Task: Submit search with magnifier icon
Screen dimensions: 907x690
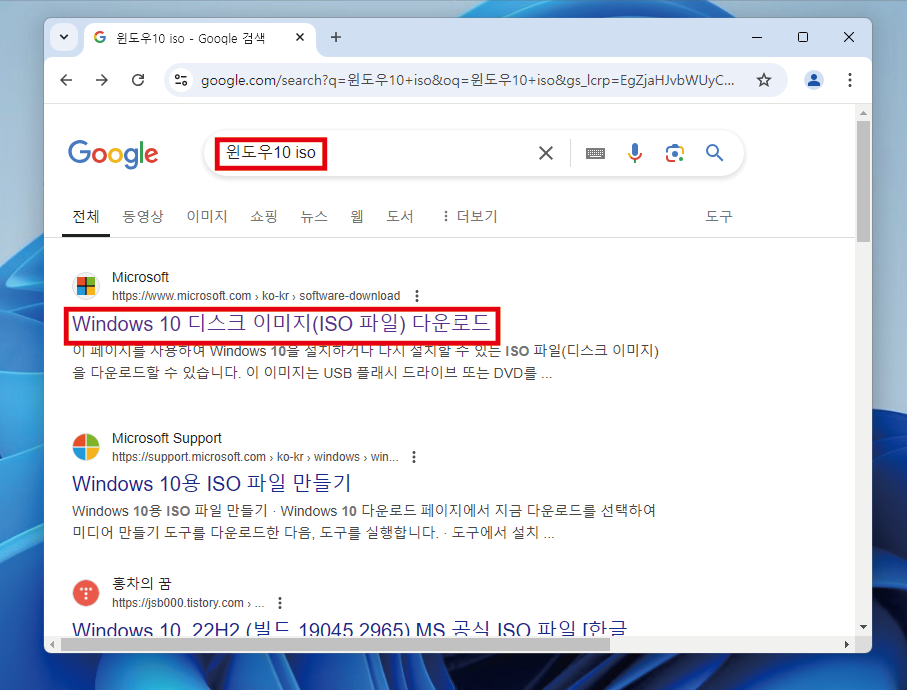Action: tap(714, 153)
